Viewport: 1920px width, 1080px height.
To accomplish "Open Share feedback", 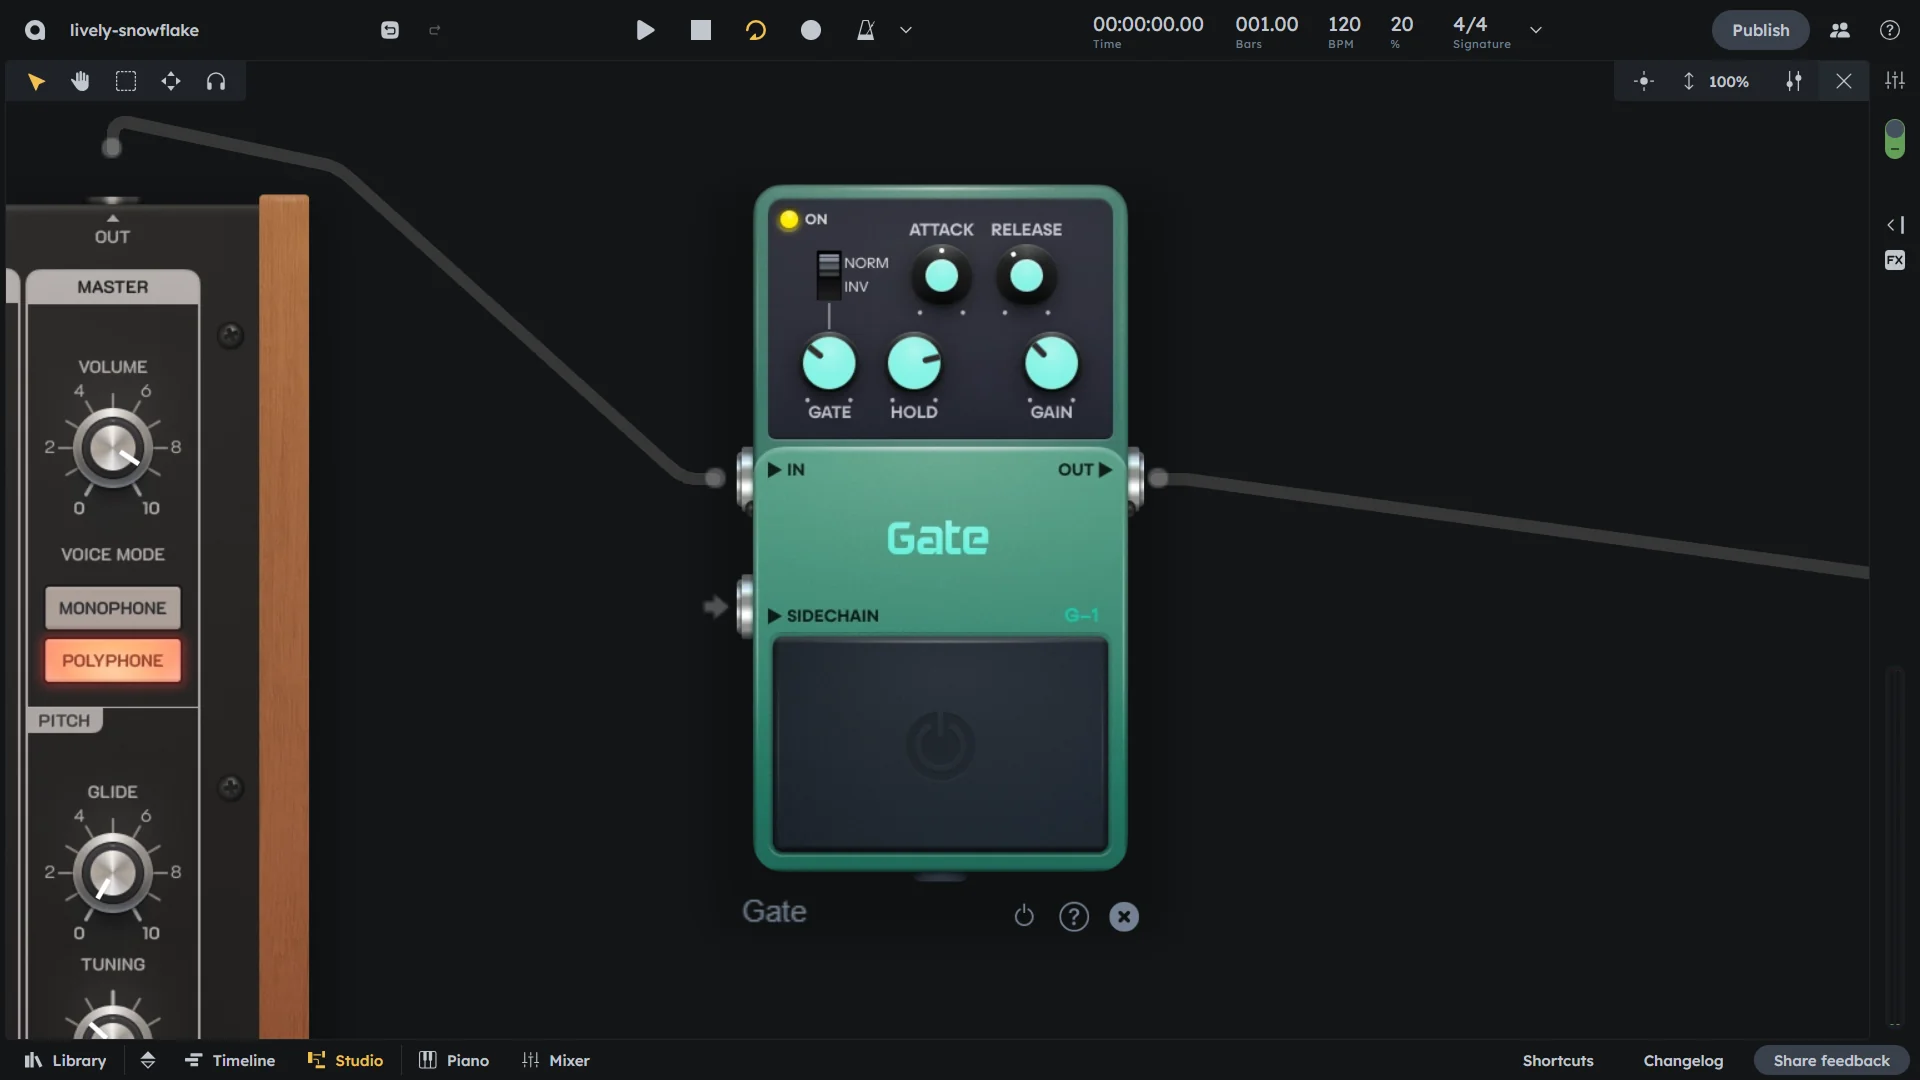I will click(1831, 1060).
